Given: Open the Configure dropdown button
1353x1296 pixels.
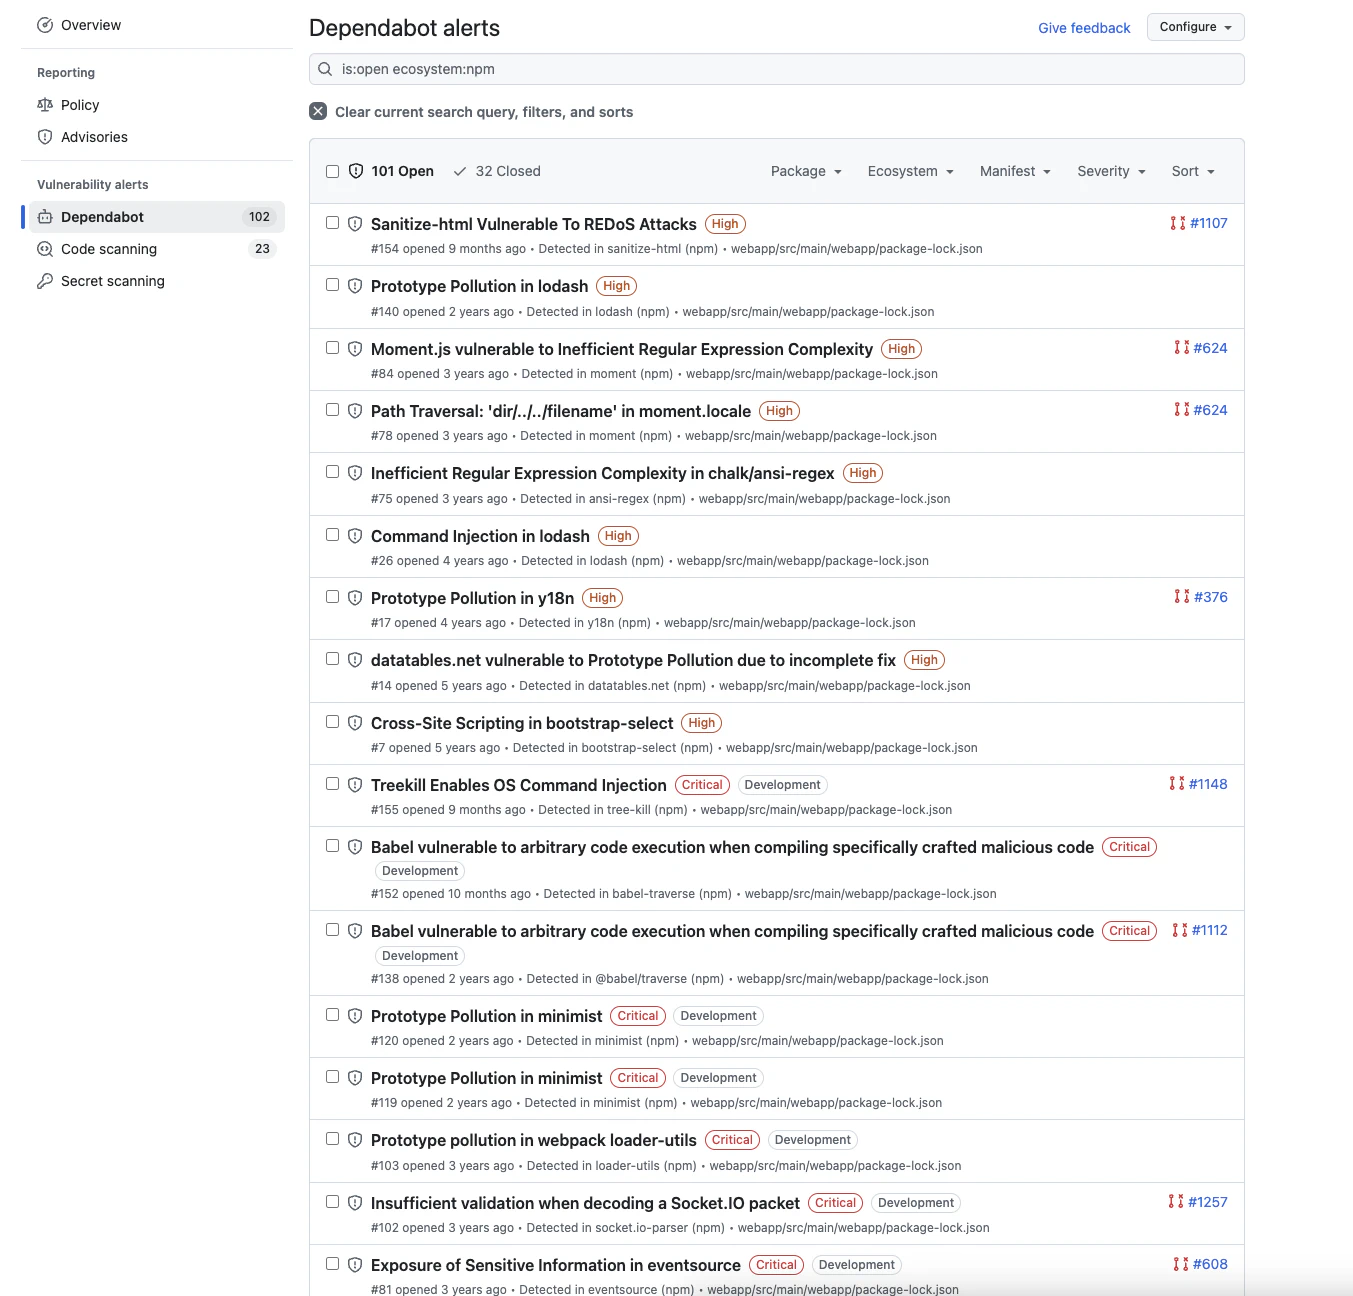Looking at the screenshot, I should coord(1196,27).
